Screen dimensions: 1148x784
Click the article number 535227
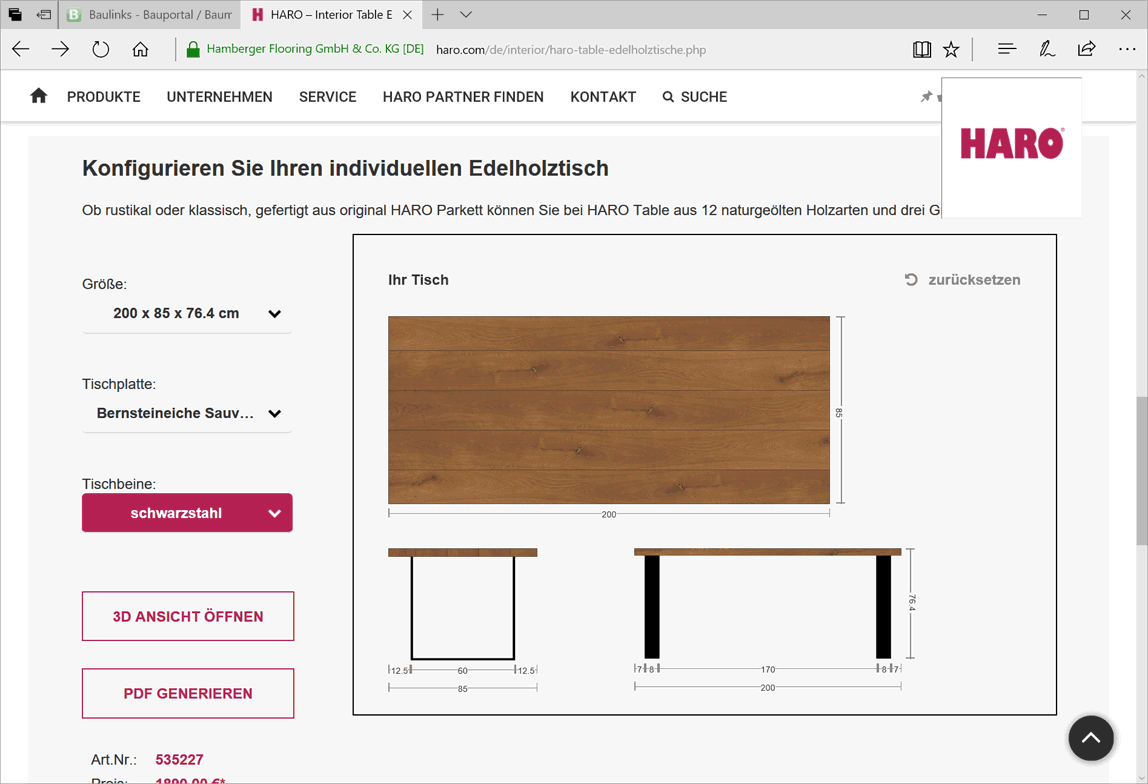point(179,760)
